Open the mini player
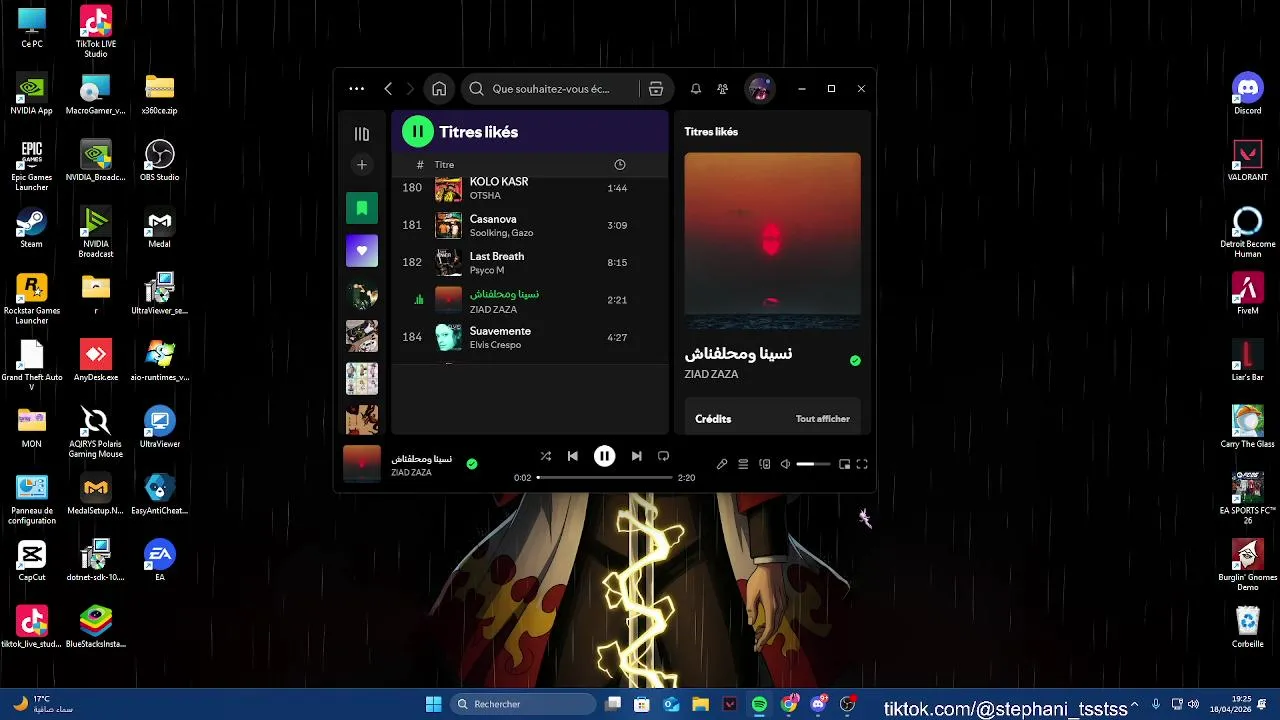 844,464
